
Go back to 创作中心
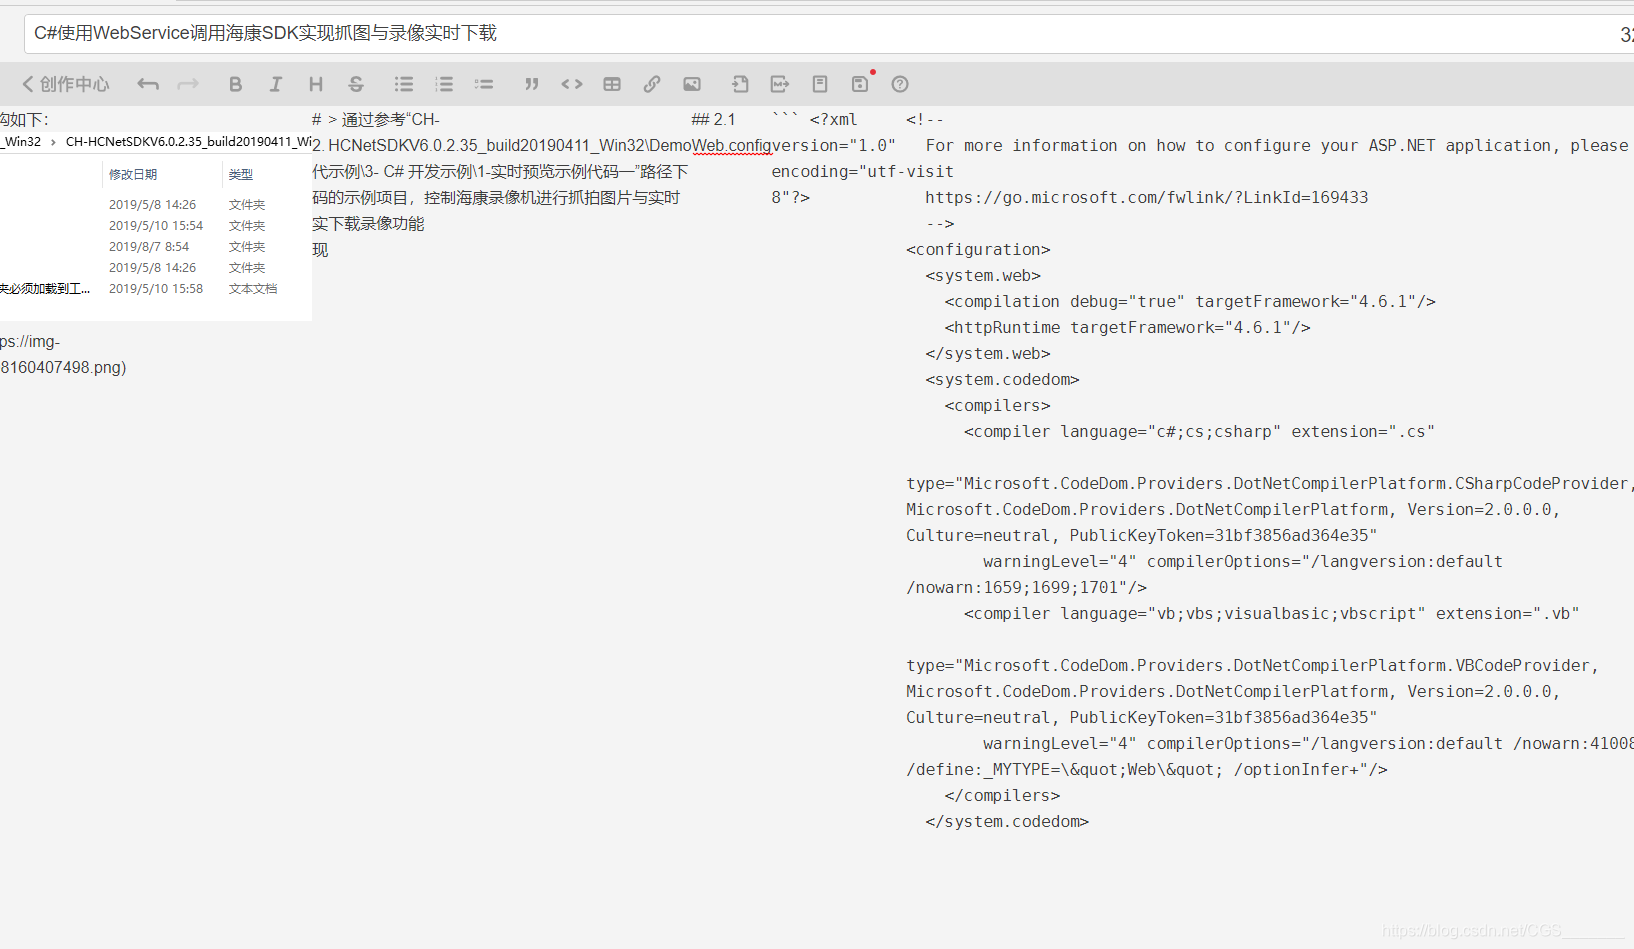coord(66,84)
